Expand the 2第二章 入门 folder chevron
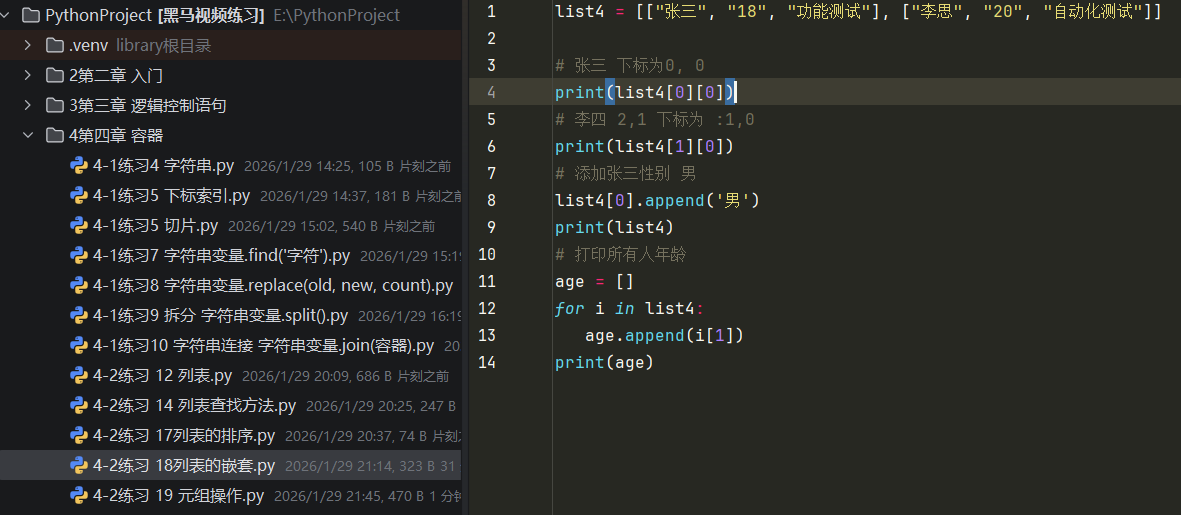 click(28, 75)
